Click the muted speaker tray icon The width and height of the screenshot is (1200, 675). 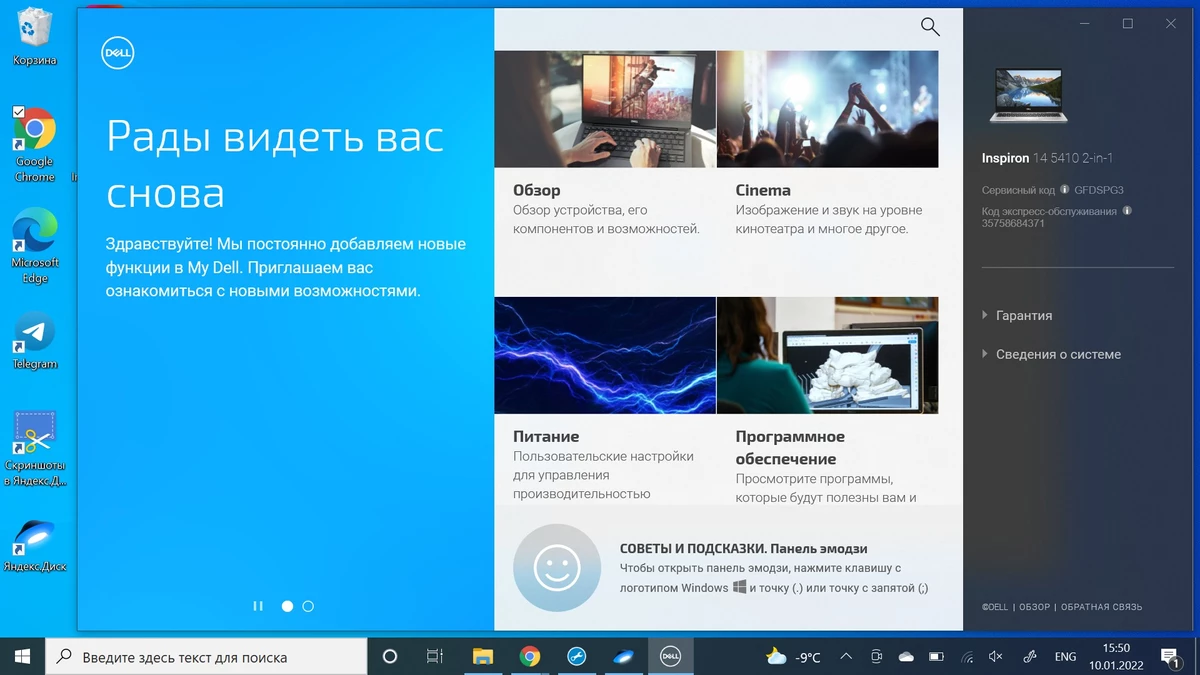996,657
